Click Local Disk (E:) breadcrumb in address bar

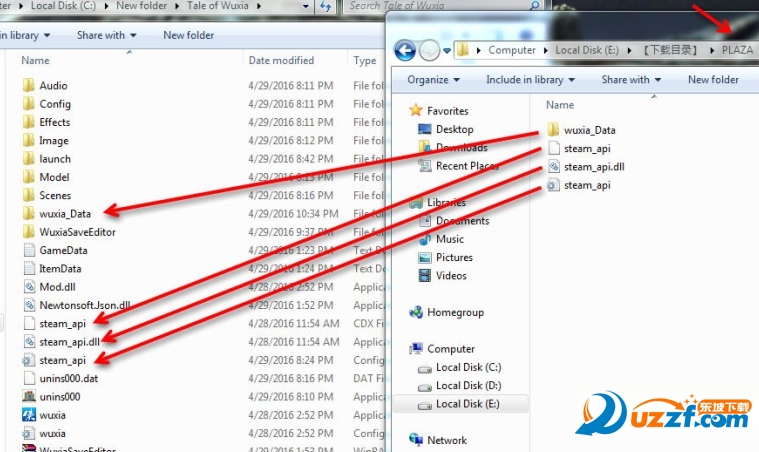point(587,50)
